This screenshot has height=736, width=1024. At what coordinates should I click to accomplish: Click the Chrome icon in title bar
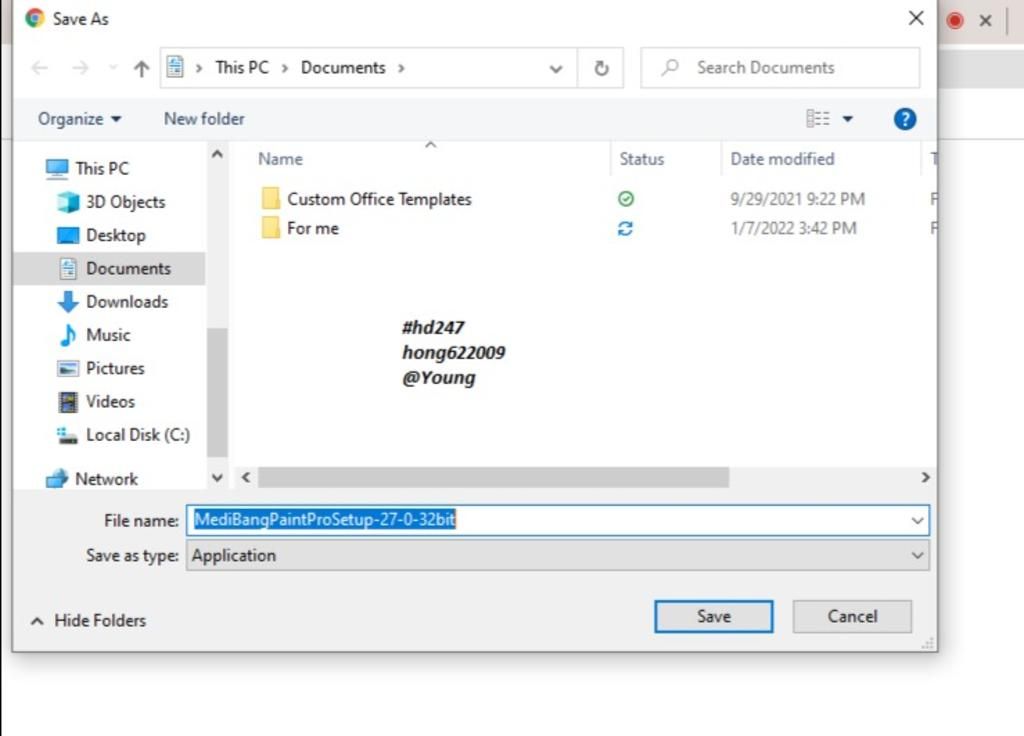click(35, 18)
